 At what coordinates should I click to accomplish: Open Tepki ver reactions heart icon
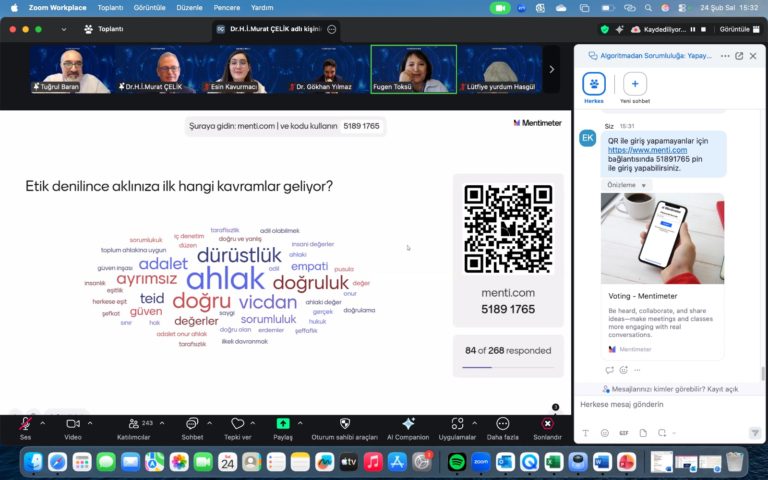(237, 424)
